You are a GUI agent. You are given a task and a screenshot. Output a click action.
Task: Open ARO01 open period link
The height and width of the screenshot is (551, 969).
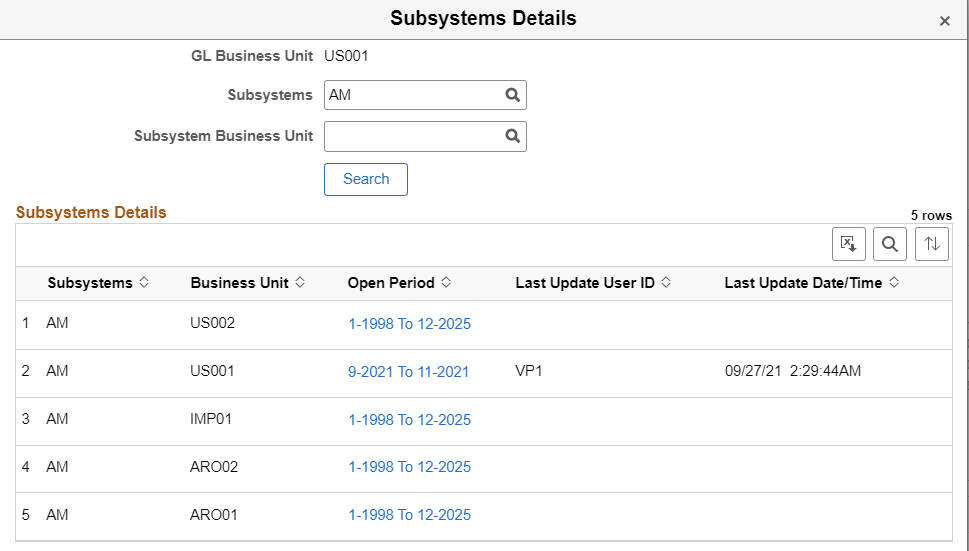tap(410, 515)
